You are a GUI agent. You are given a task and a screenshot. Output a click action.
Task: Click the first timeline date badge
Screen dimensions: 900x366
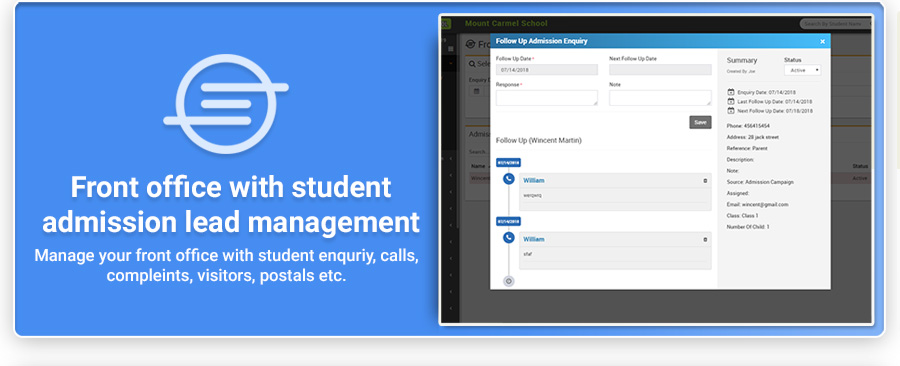509,163
